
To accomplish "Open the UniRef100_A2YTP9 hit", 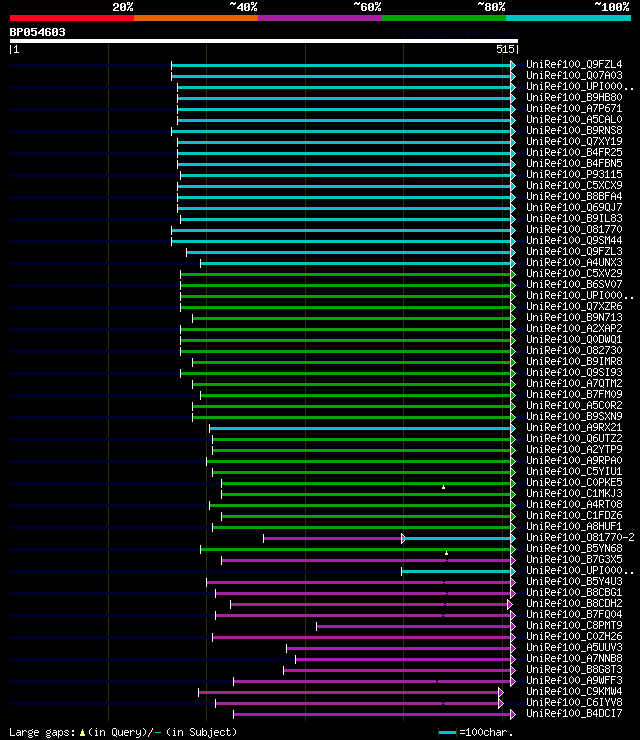I will pyautogui.click(x=574, y=450).
